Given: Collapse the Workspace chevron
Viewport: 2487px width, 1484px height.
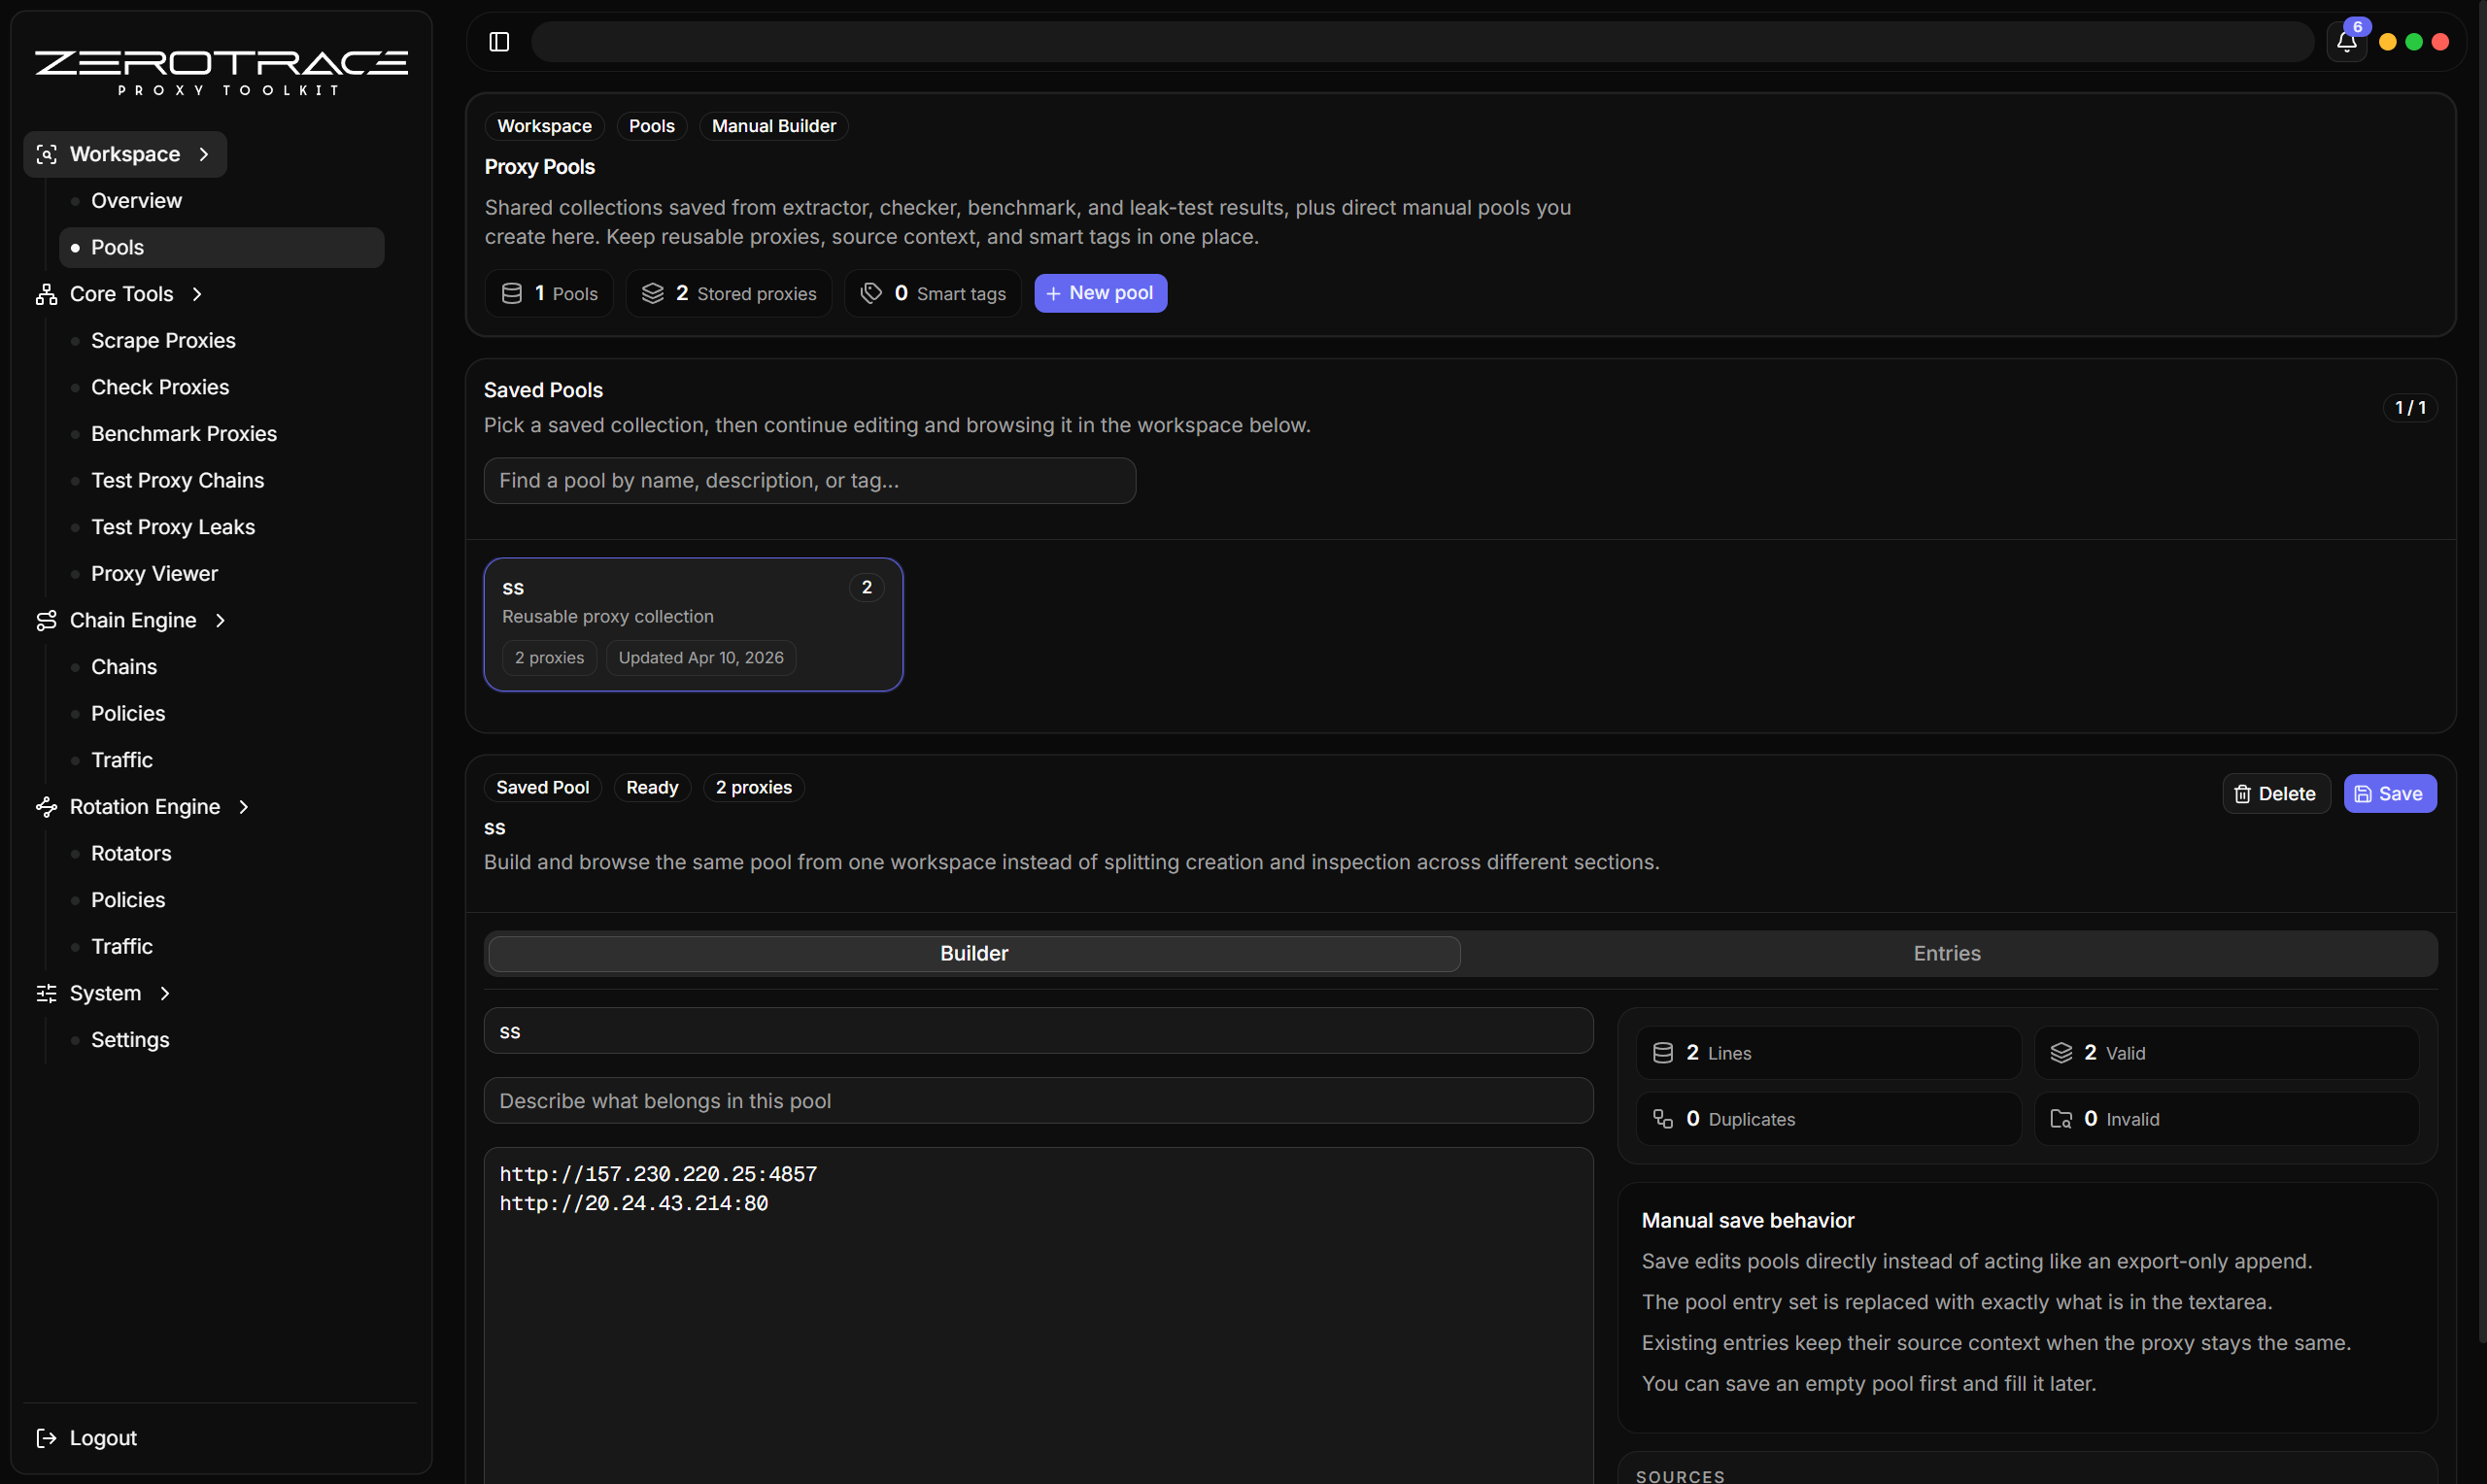Looking at the screenshot, I should (x=204, y=154).
